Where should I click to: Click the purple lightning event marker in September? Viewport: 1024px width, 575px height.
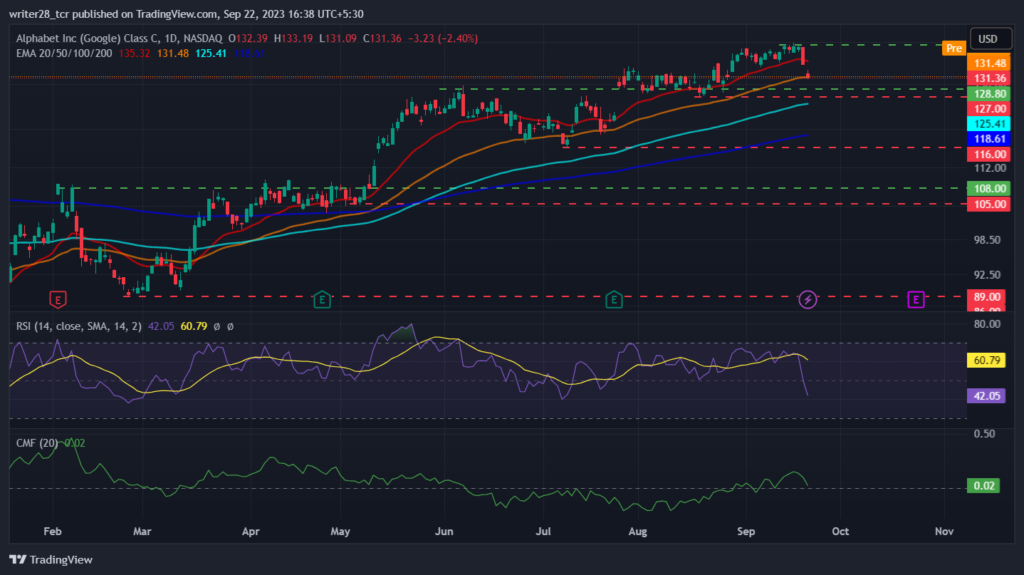tap(808, 300)
